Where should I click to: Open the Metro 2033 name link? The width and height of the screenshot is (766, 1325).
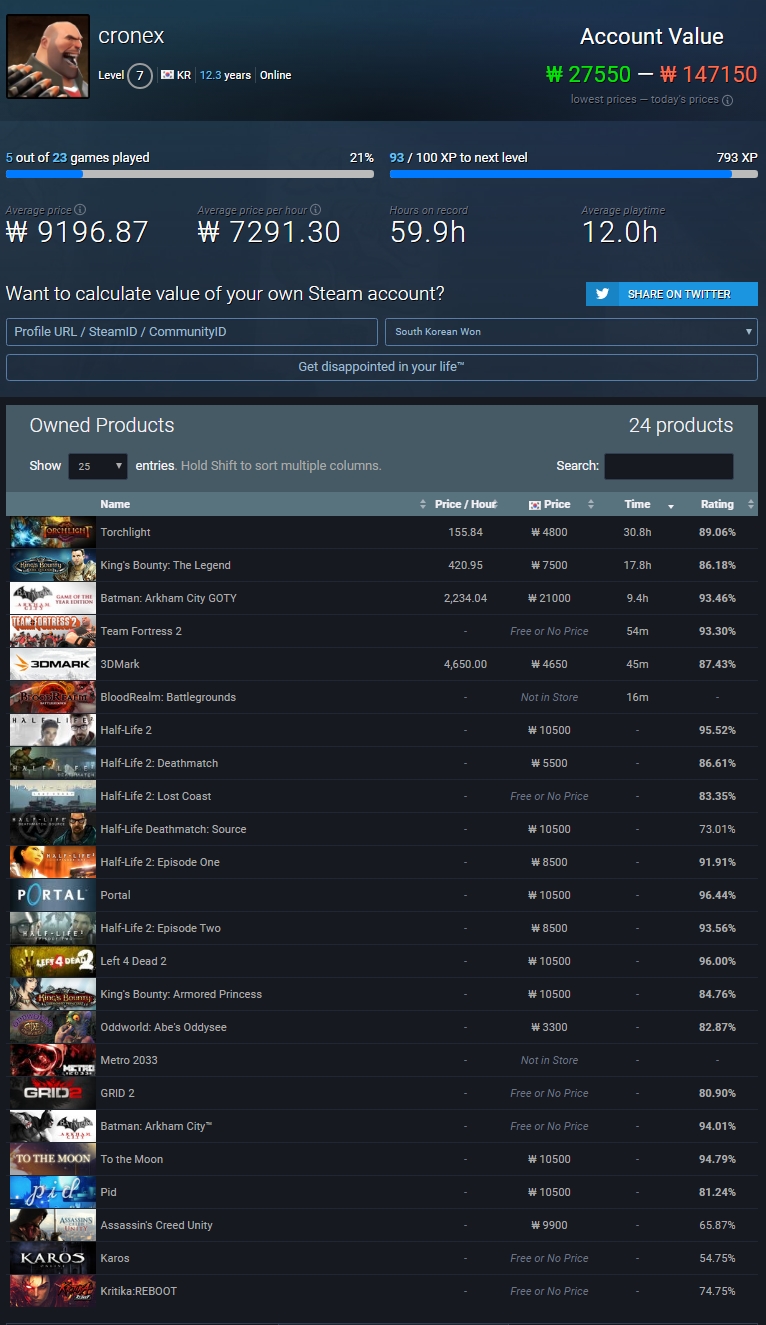point(129,1060)
